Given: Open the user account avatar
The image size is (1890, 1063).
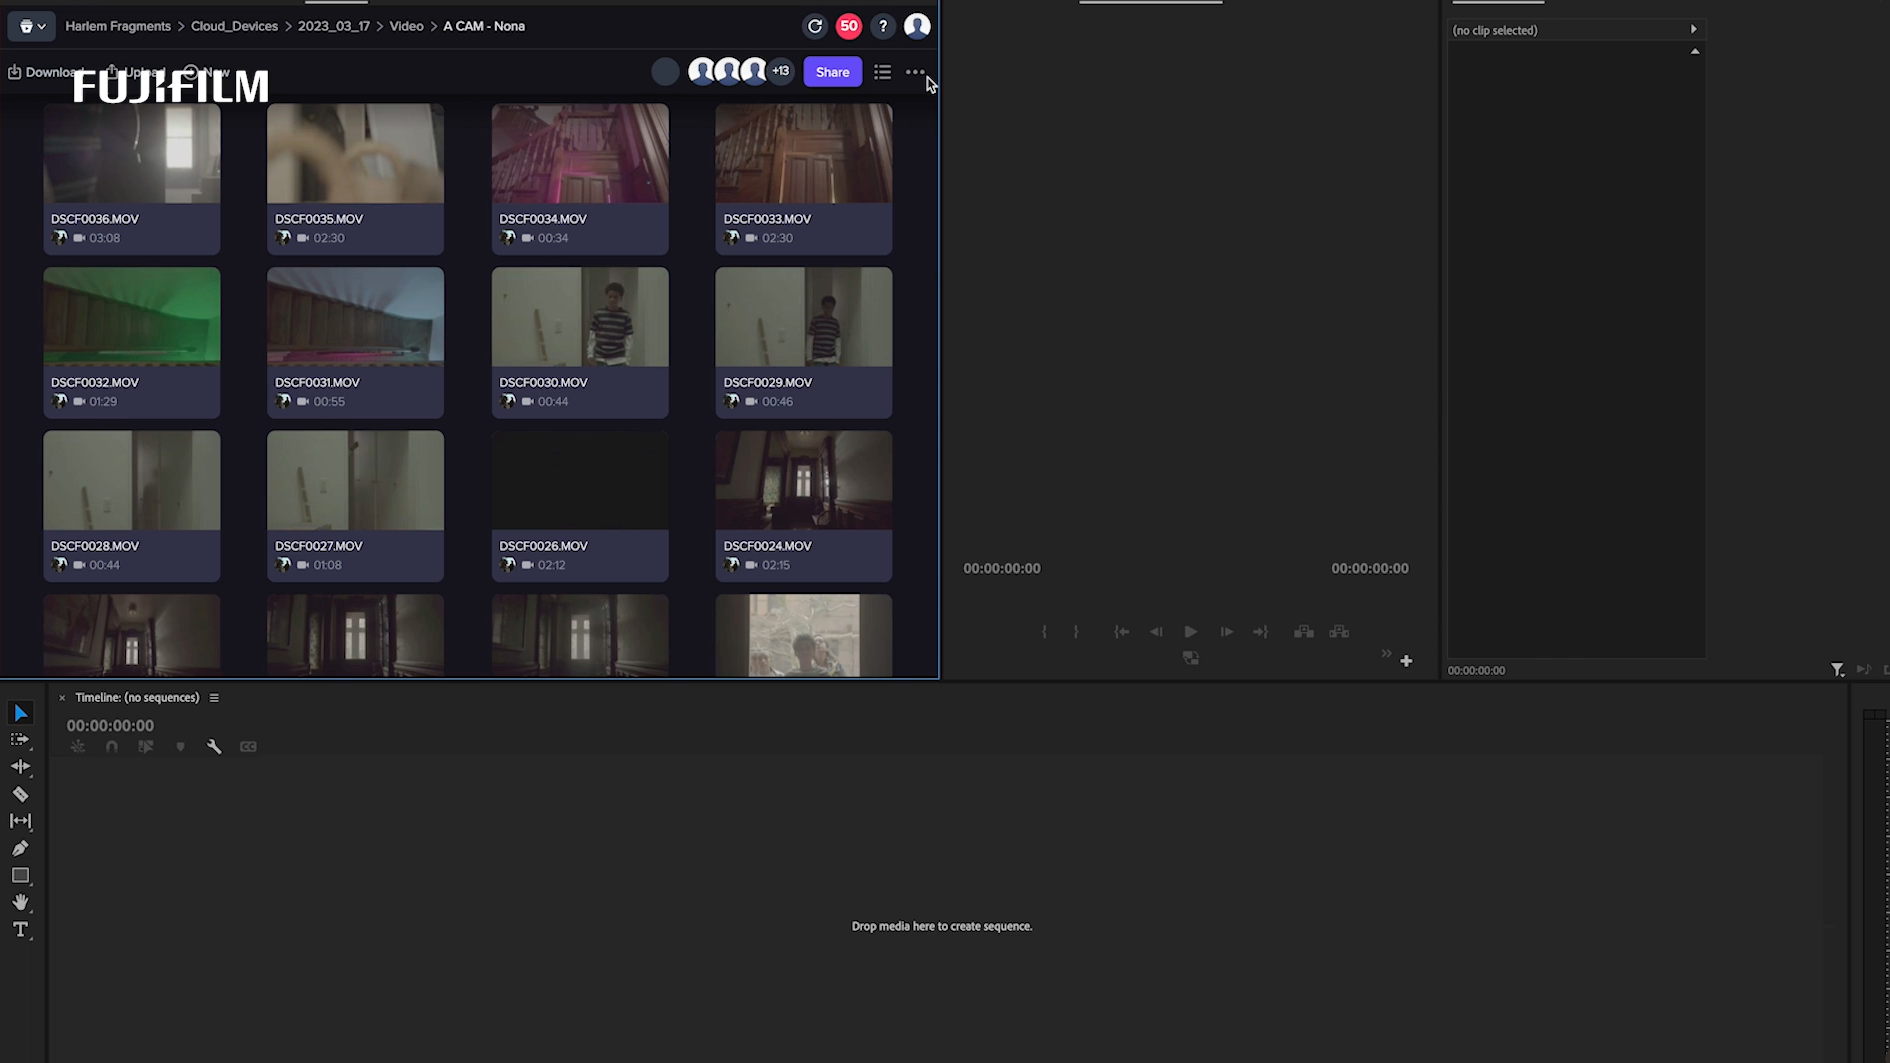Looking at the screenshot, I should pyautogui.click(x=917, y=26).
